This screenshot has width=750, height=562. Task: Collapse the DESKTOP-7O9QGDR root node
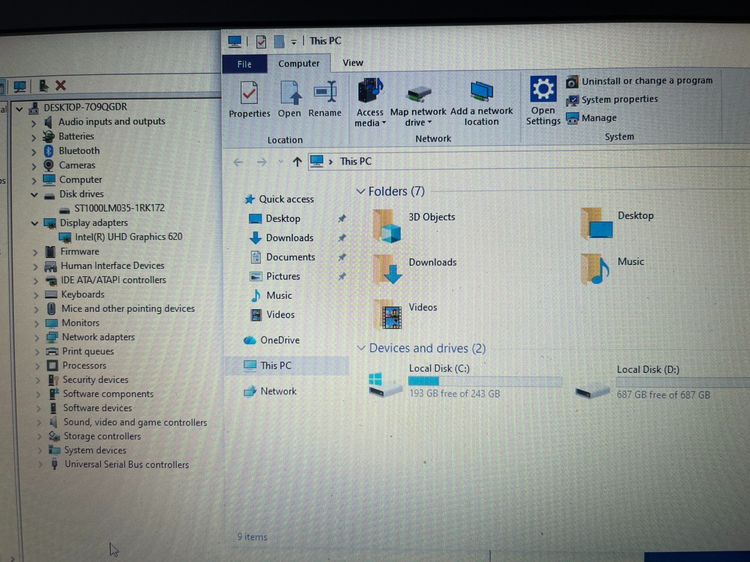(x=20, y=109)
